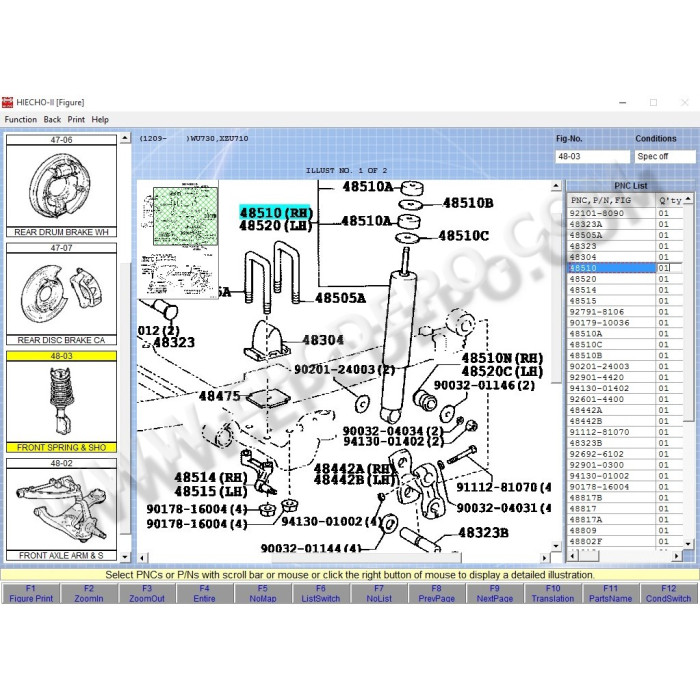Click the Q'ty column header
Viewport: 700px width, 700px height.
point(670,200)
